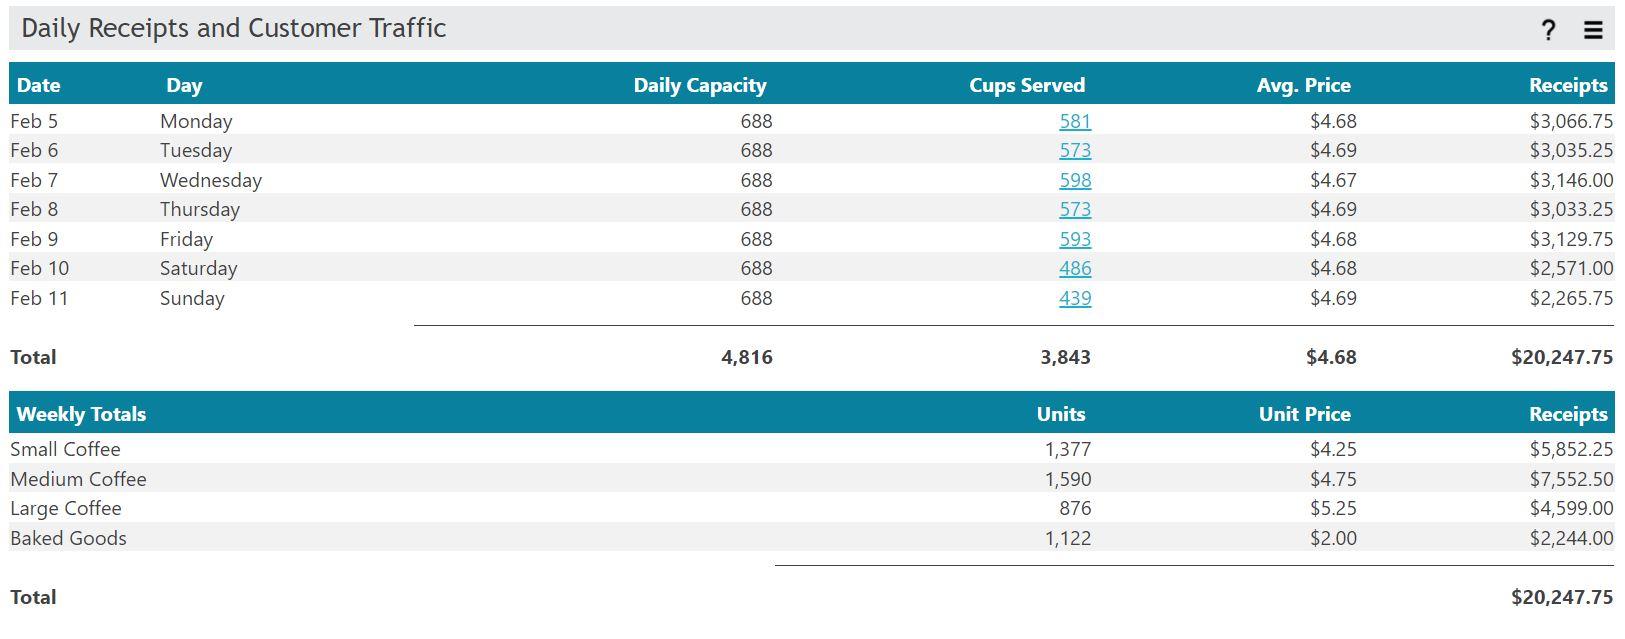
Task: Click the 439 cups served link for Sunday
Action: coord(1075,298)
